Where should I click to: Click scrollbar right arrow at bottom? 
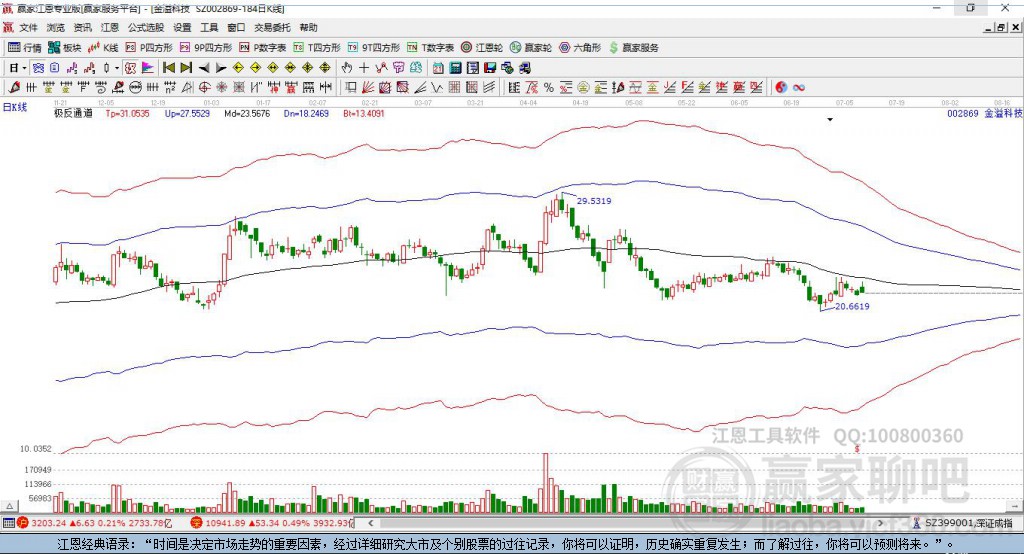[x=880, y=523]
